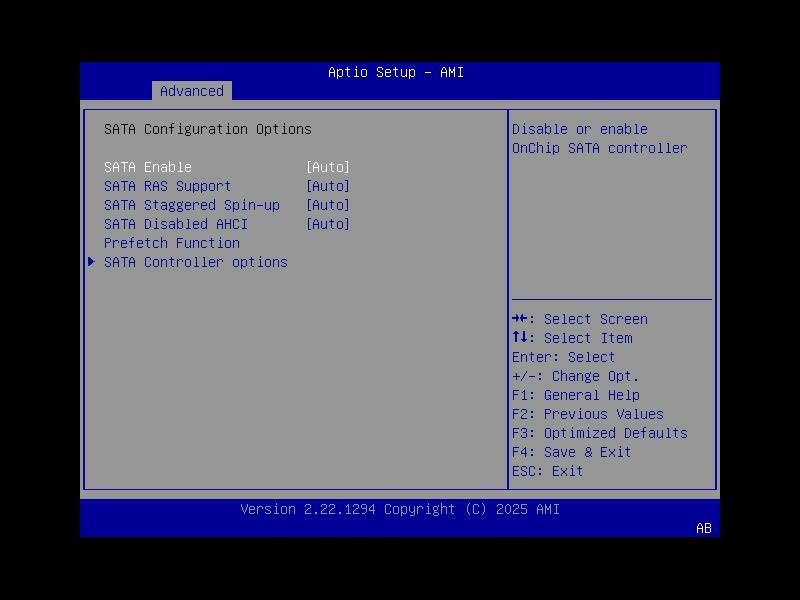800x600 pixels.
Task: Open the Advanced tab
Action: coord(192,91)
